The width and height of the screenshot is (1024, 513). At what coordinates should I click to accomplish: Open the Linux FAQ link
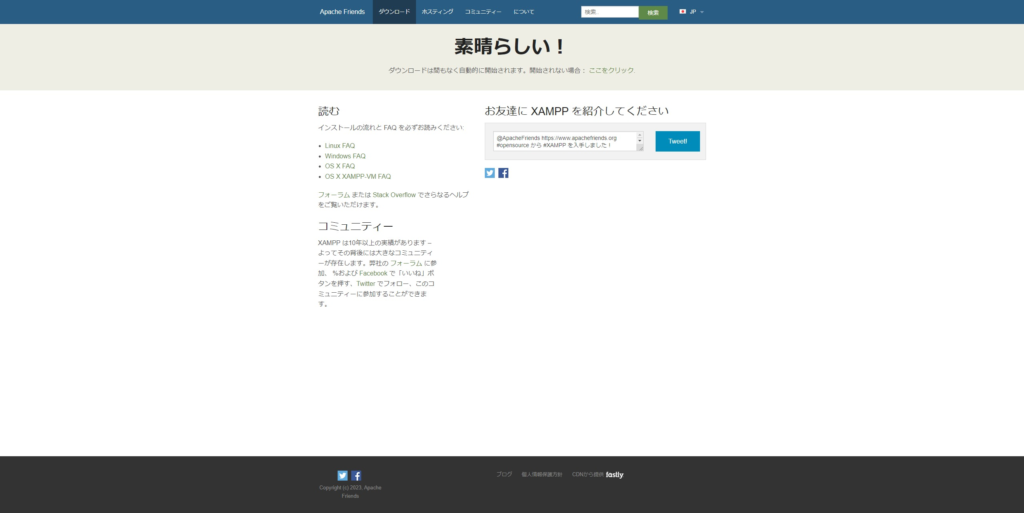click(340, 146)
